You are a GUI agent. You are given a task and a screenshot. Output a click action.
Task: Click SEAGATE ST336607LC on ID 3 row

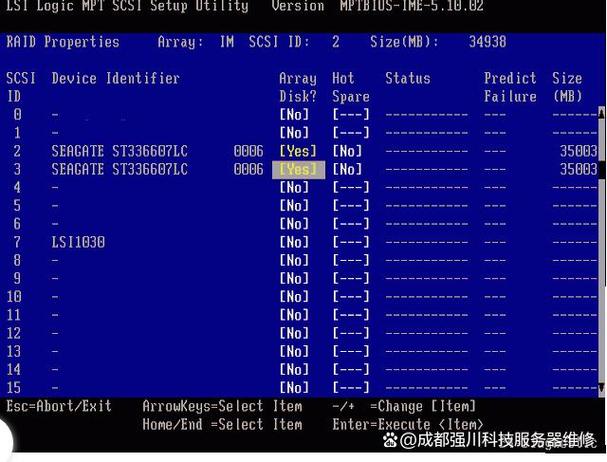click(120, 170)
